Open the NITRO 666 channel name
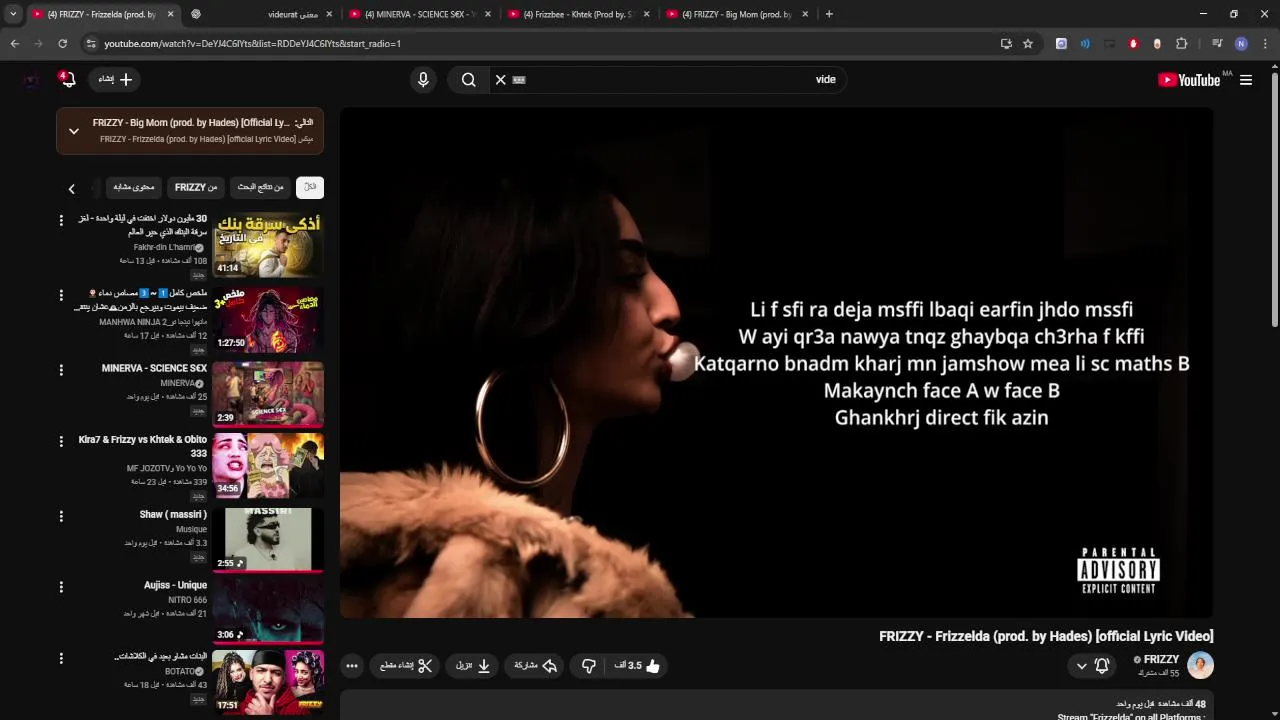 tap(187, 600)
